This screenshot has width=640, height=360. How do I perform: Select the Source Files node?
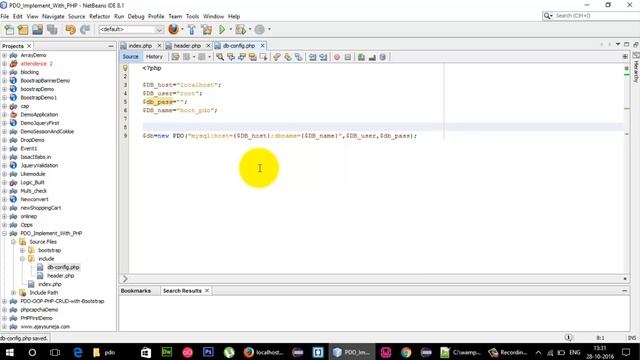pyautogui.click(x=43, y=242)
